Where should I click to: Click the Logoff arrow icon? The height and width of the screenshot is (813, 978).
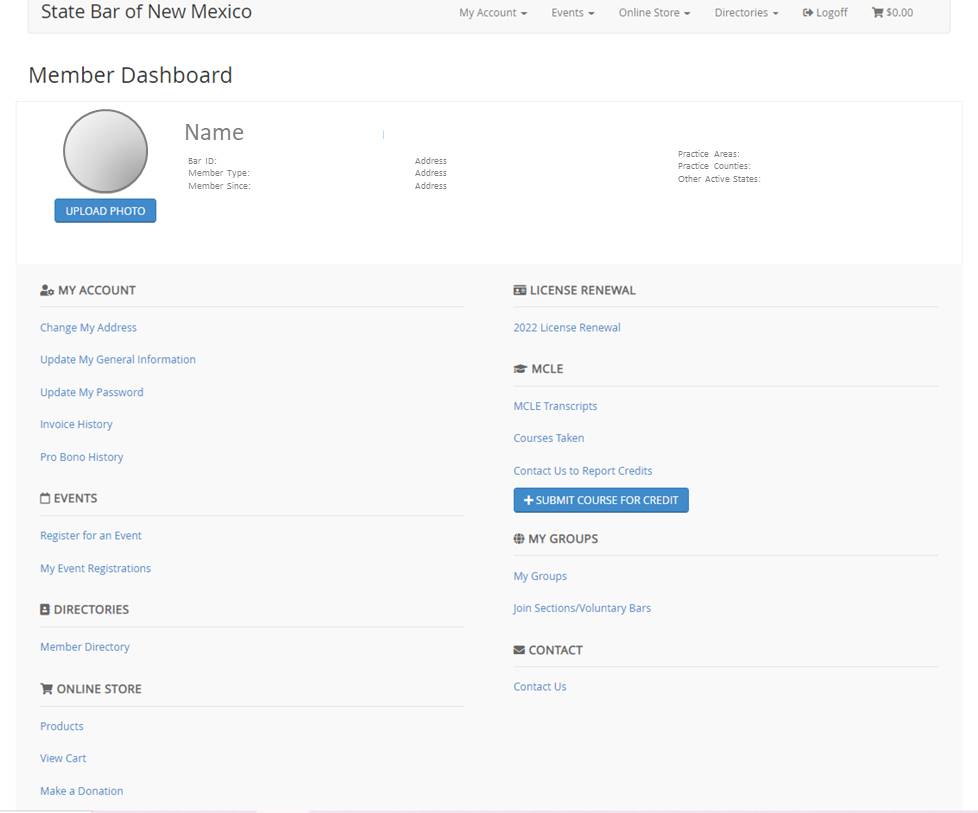pos(808,12)
